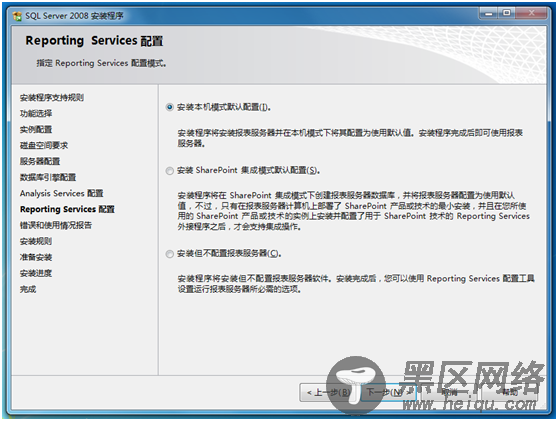Screen dimensions: 558x421
Task: Select the 安装进度 step in sidebar
Action: (x=36, y=273)
